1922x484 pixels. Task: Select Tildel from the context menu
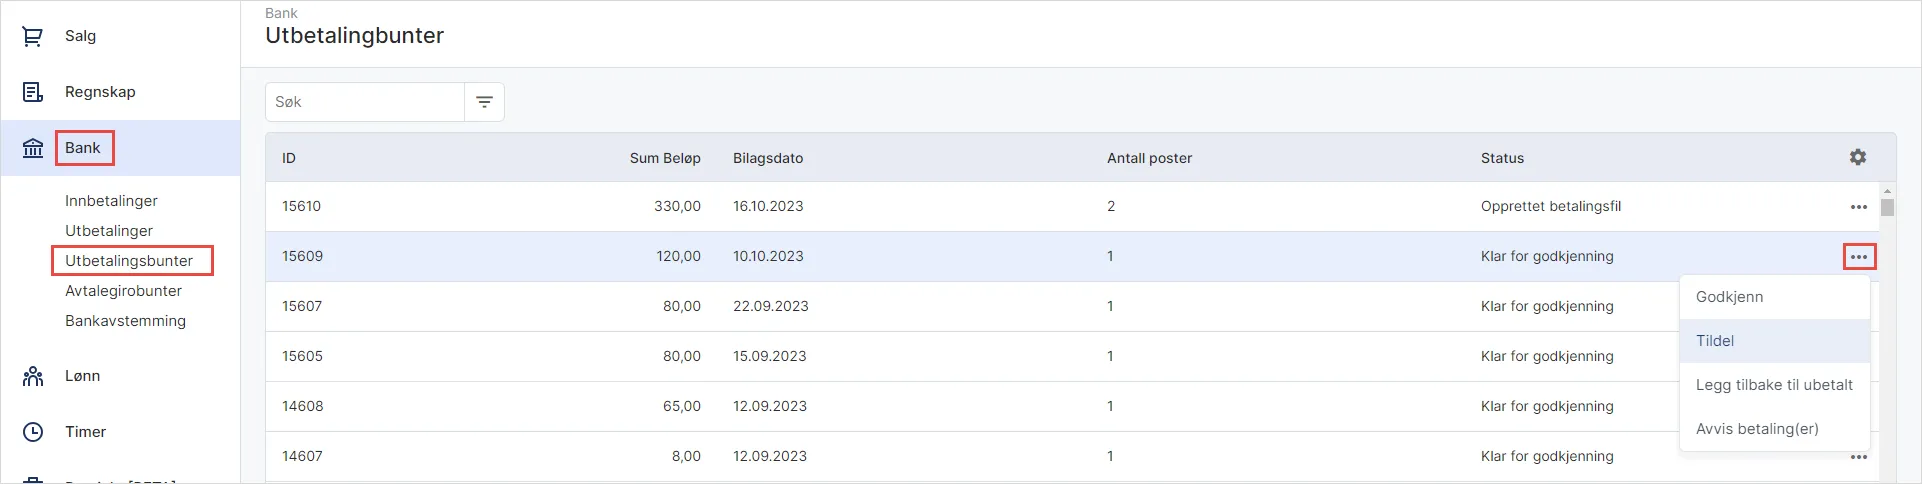pyautogui.click(x=1715, y=341)
